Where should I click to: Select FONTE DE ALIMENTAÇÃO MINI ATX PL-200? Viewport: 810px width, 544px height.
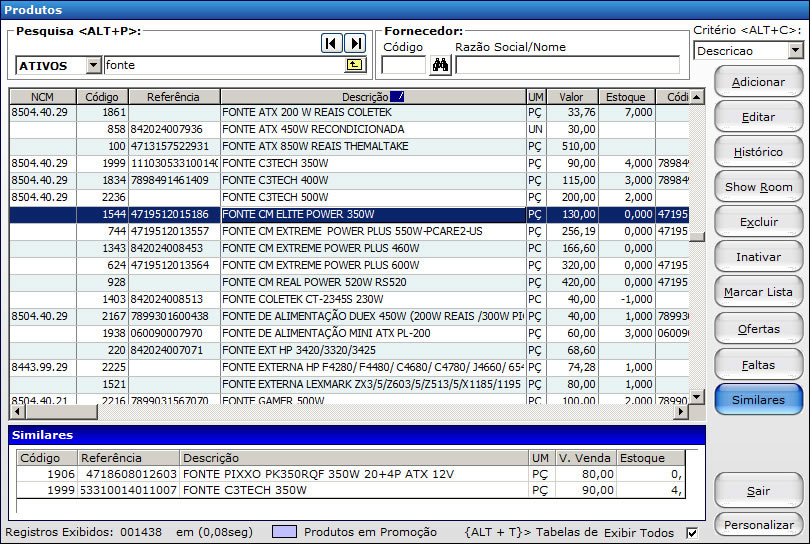(x=349, y=333)
